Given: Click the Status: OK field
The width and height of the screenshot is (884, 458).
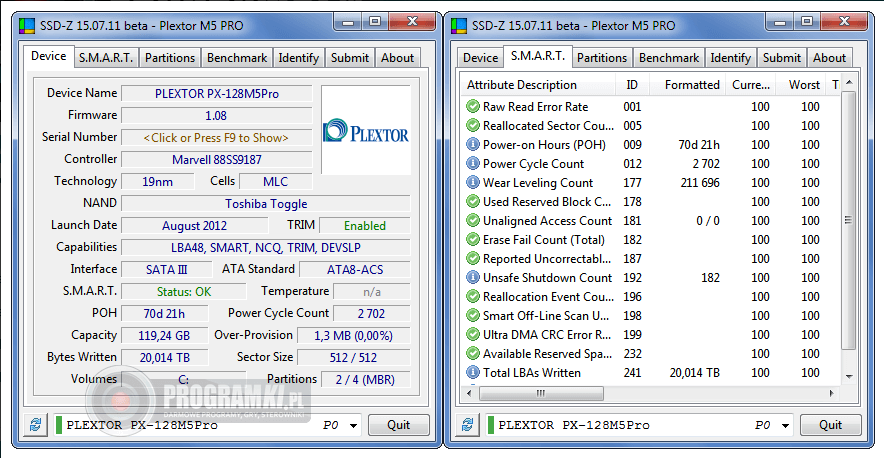Looking at the screenshot, I should point(184,292).
